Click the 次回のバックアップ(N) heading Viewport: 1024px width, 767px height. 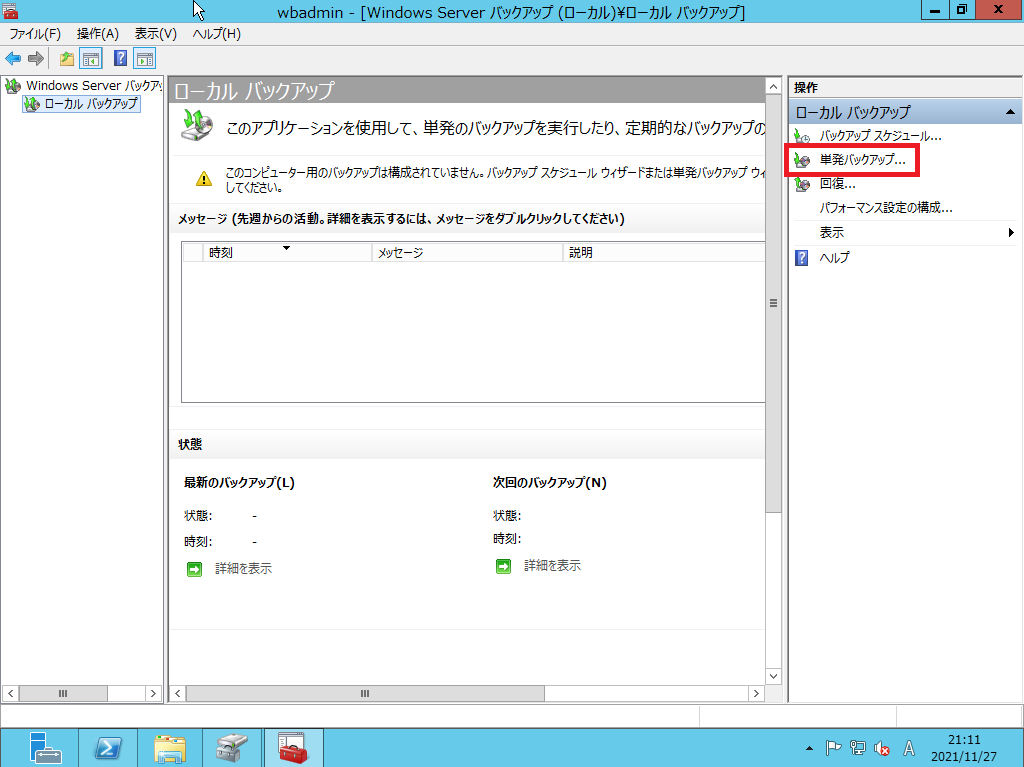550,483
